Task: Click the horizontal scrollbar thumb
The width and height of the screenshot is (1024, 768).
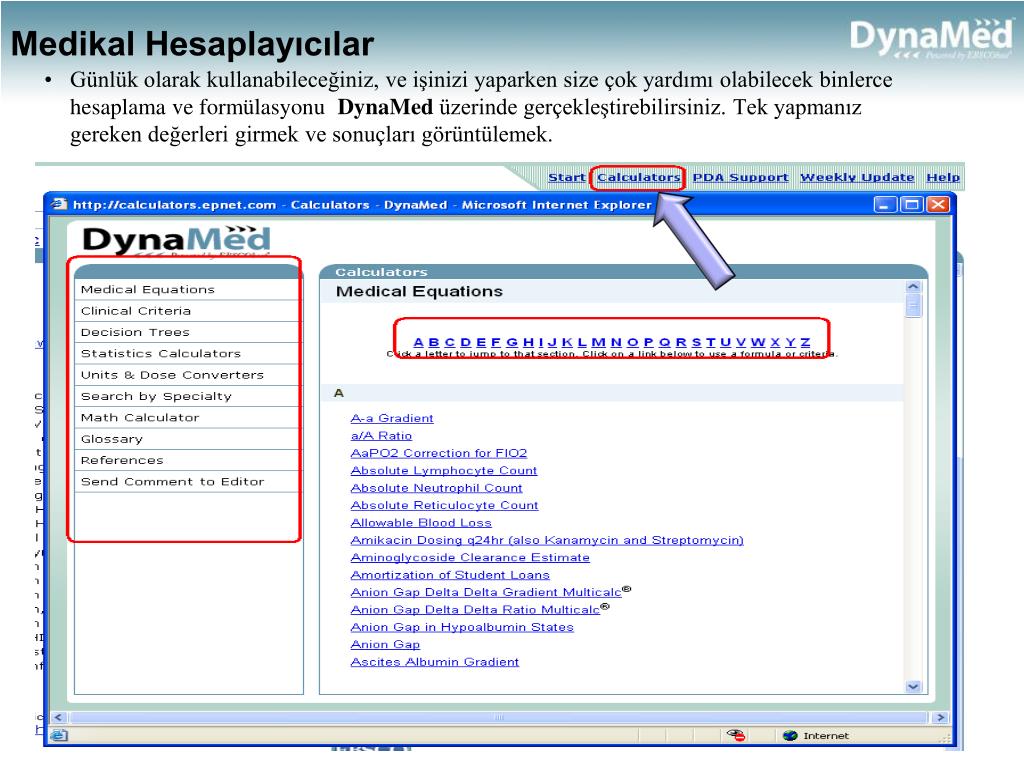Action: [500, 717]
